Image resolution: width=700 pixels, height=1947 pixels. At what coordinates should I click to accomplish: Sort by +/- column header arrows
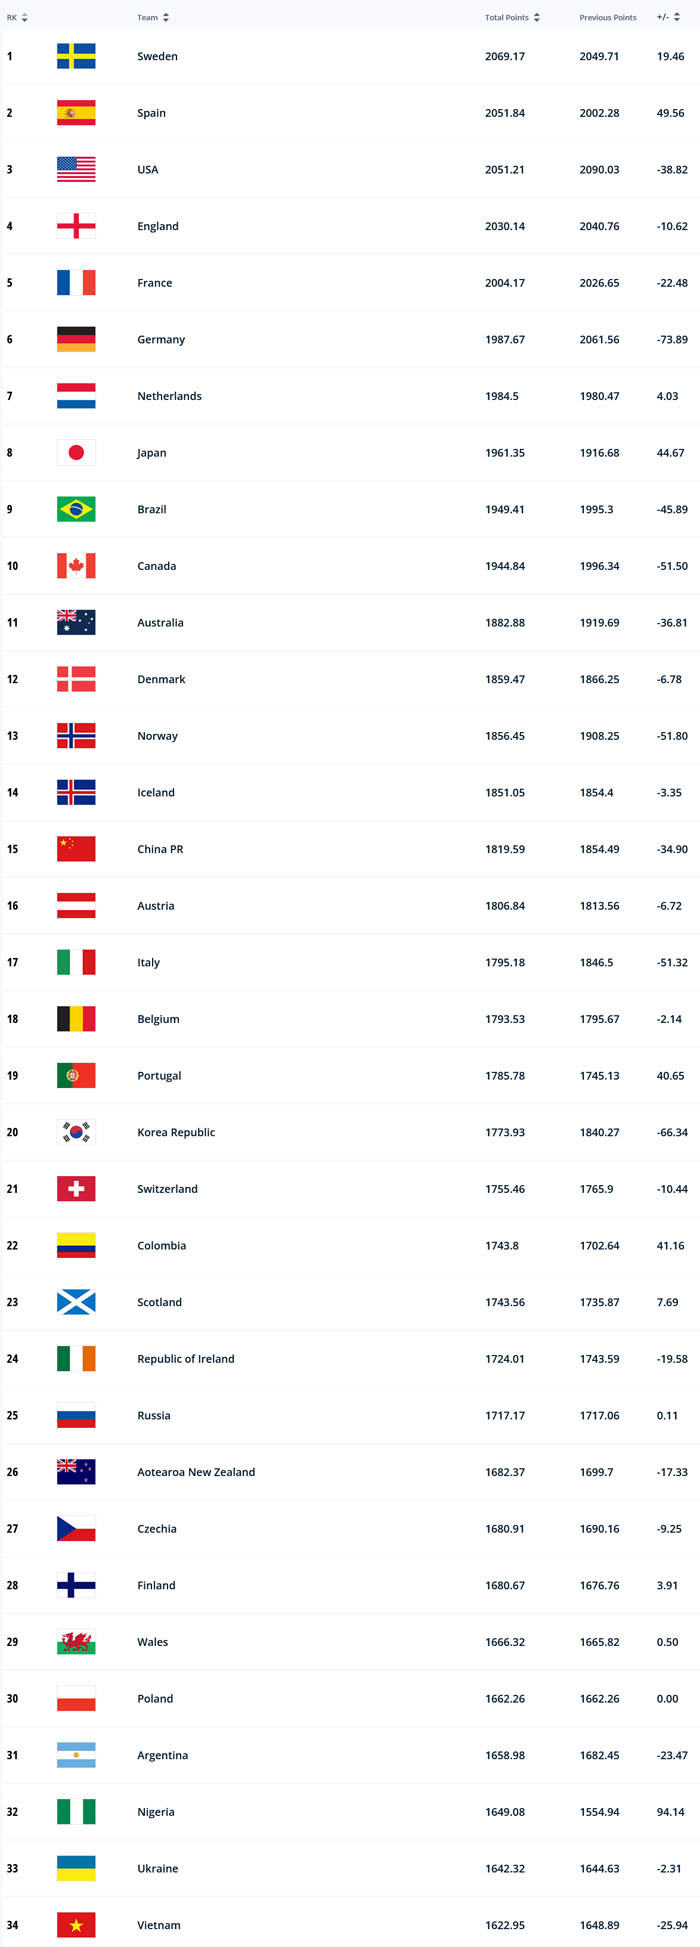[x=677, y=18]
